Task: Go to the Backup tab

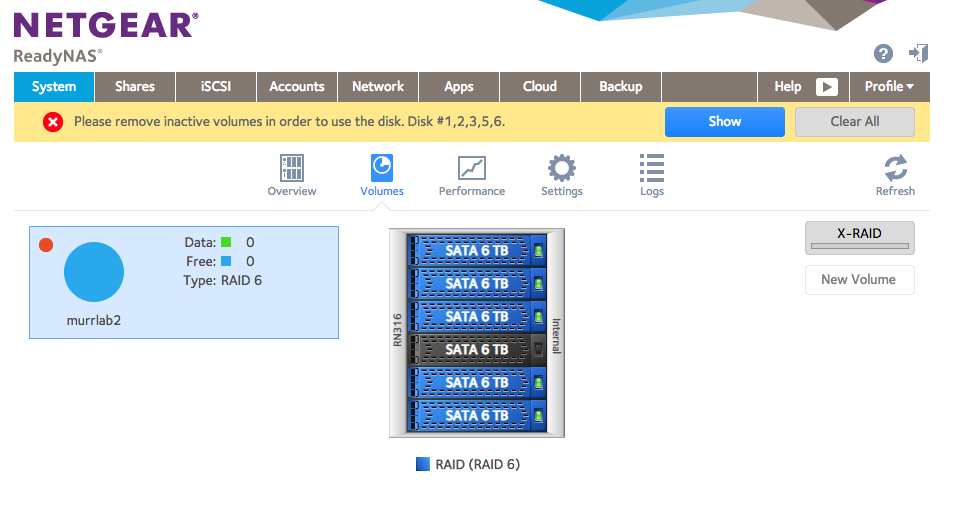Action: (x=620, y=87)
